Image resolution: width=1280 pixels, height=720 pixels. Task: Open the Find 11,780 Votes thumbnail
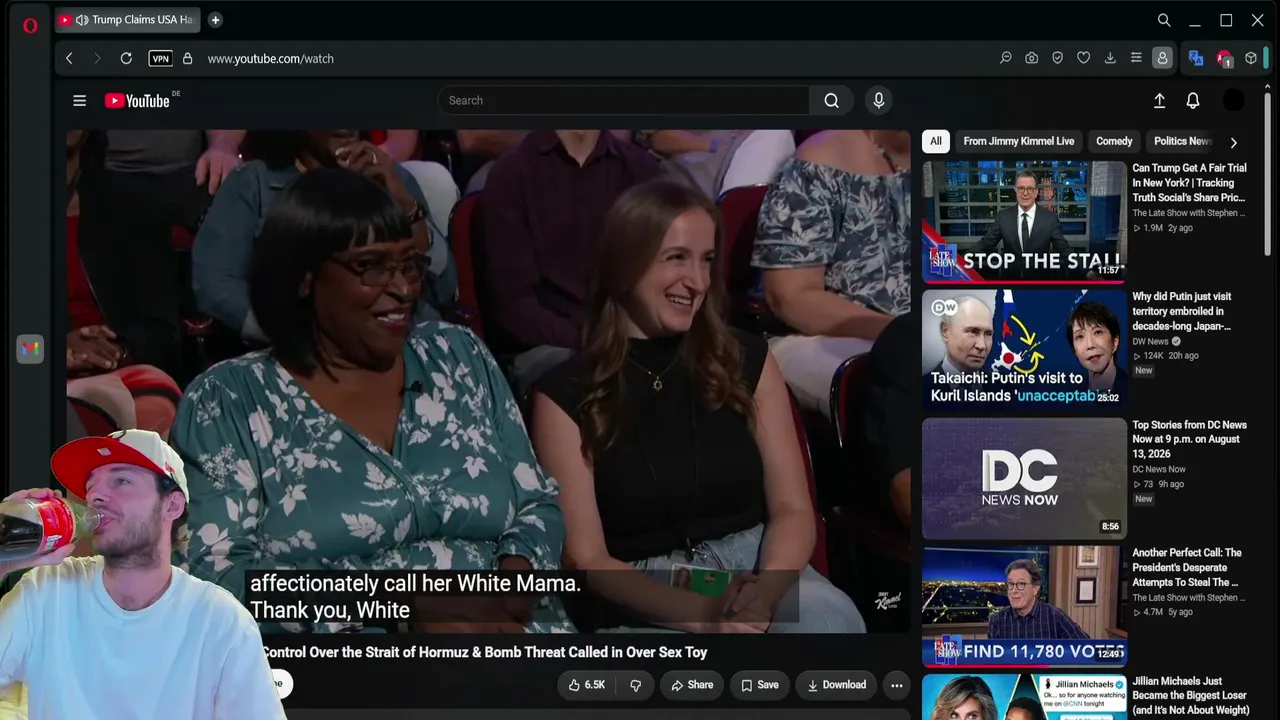tap(1024, 606)
